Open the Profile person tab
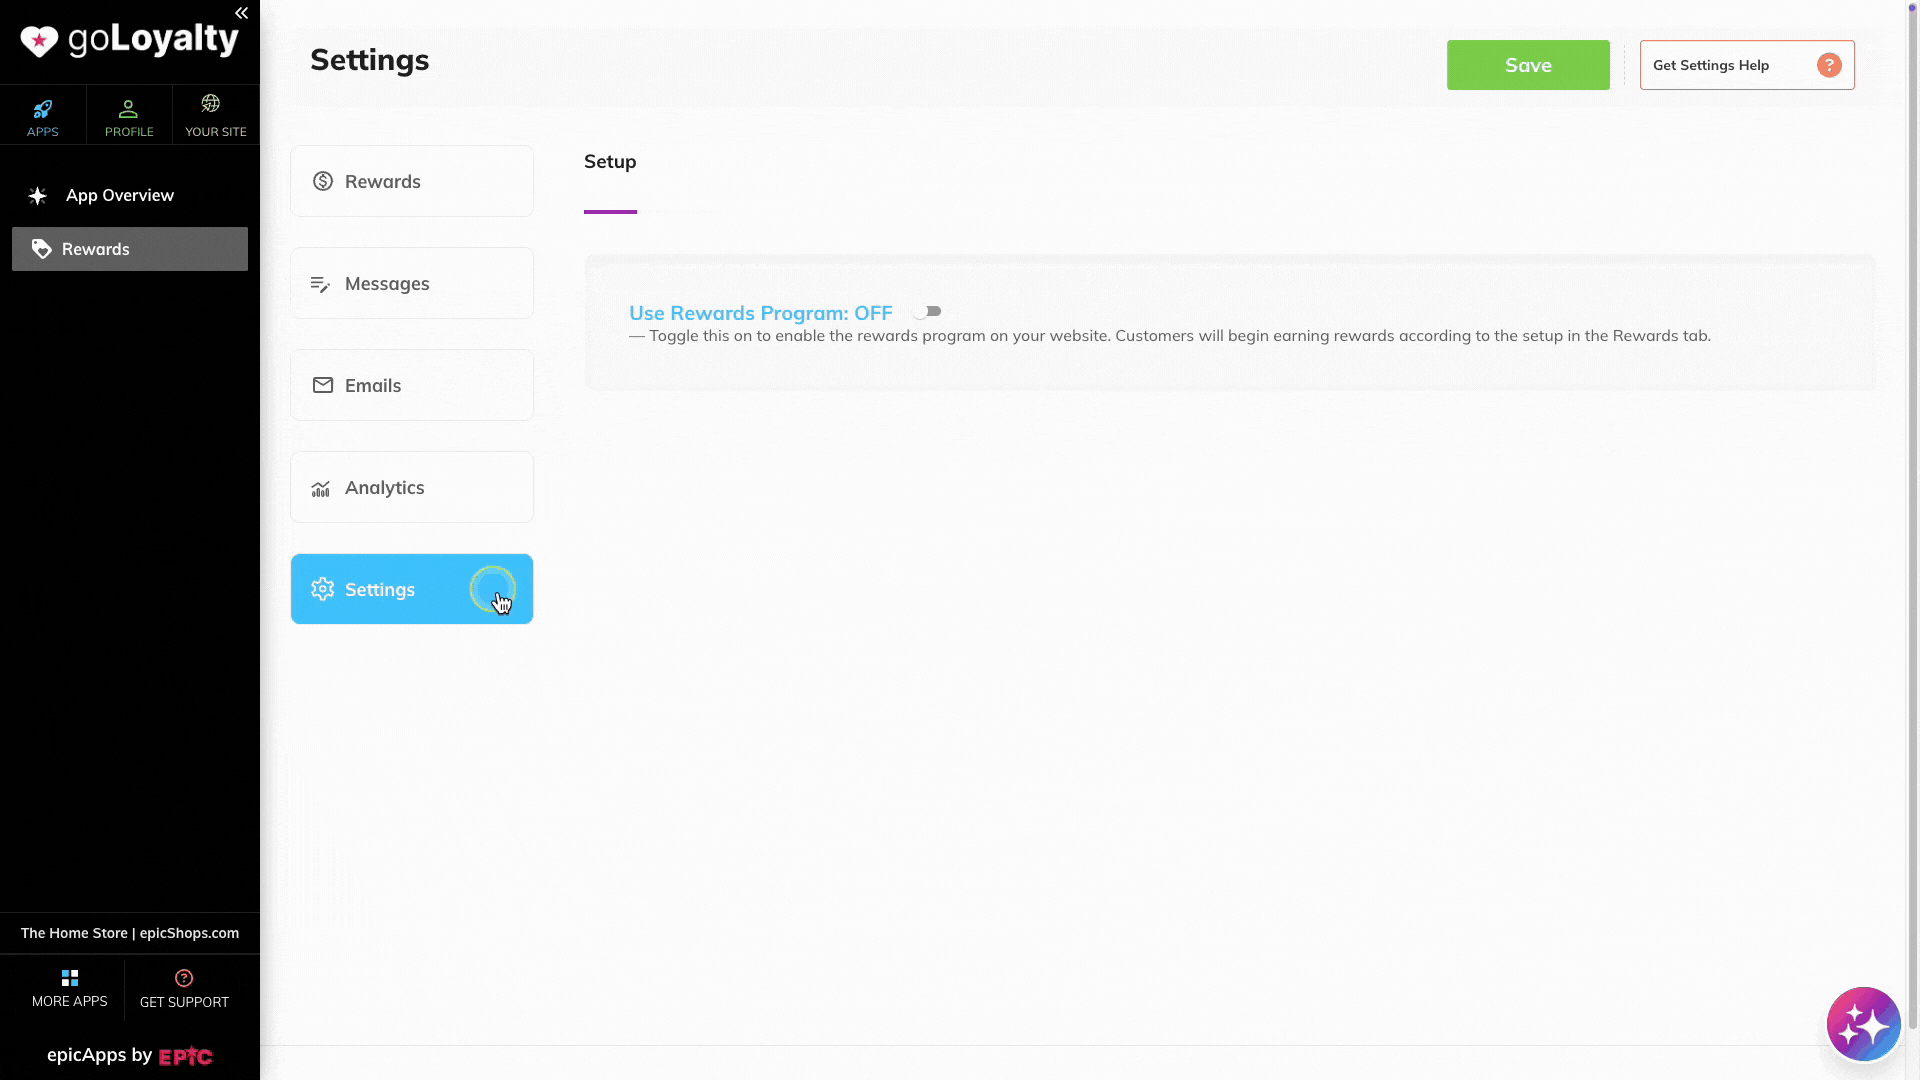Image resolution: width=1920 pixels, height=1080 pixels. coord(129,115)
